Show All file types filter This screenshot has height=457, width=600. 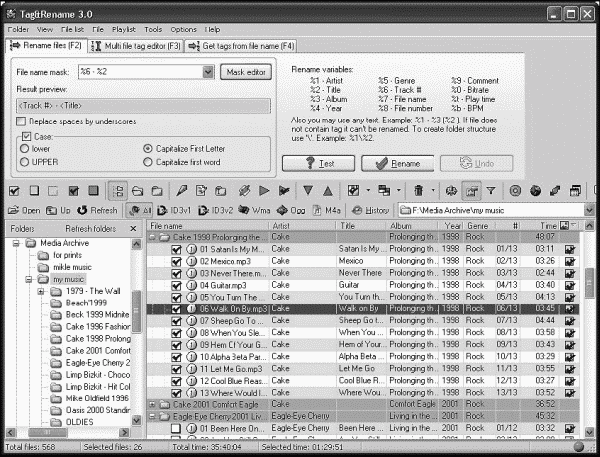tap(140, 211)
